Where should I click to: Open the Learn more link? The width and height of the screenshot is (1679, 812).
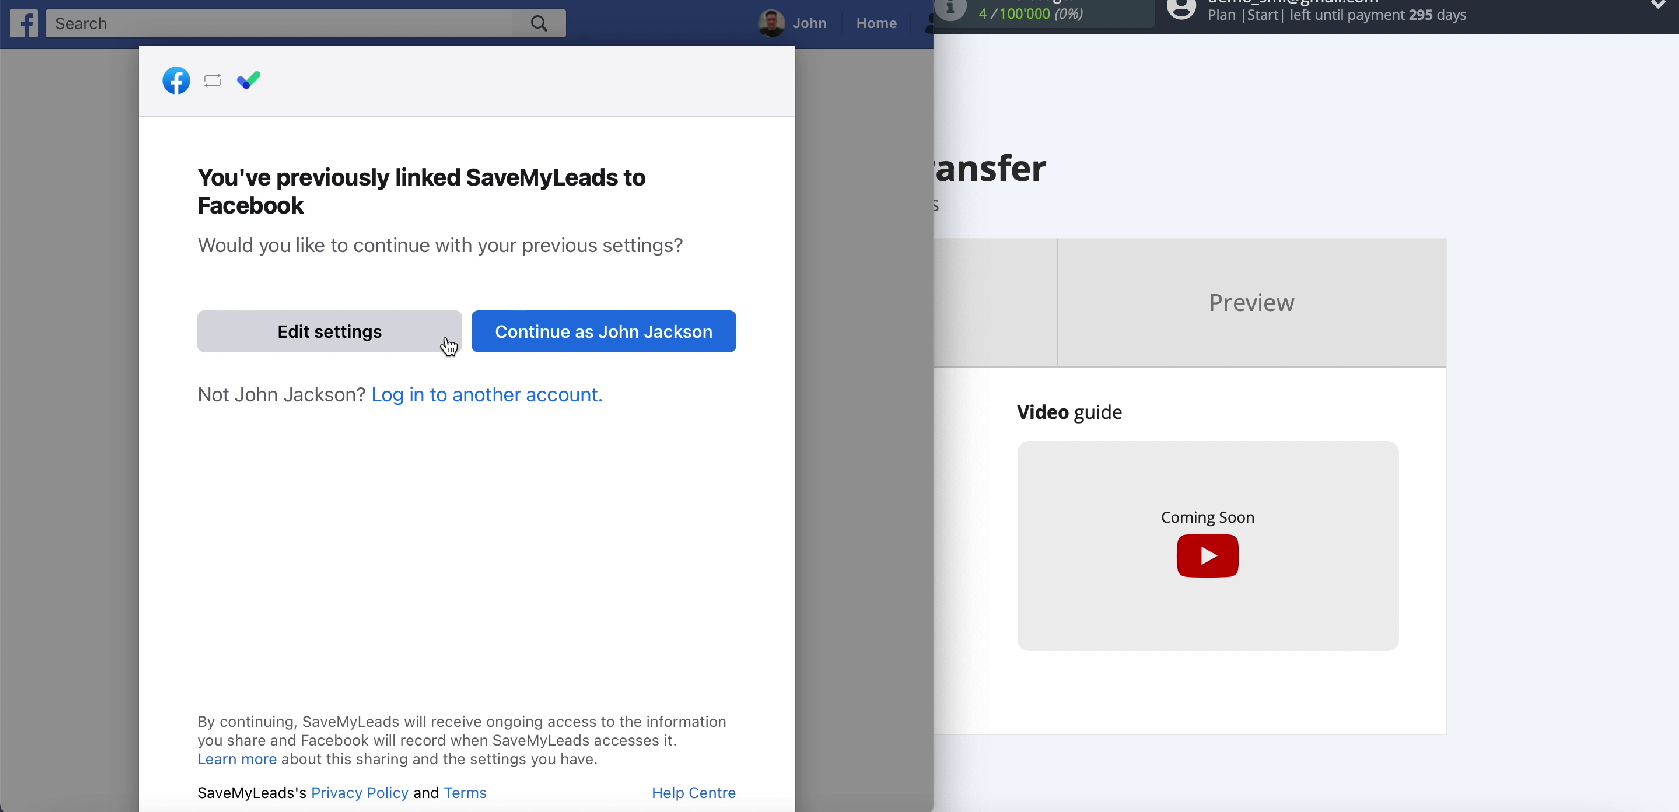coord(237,759)
